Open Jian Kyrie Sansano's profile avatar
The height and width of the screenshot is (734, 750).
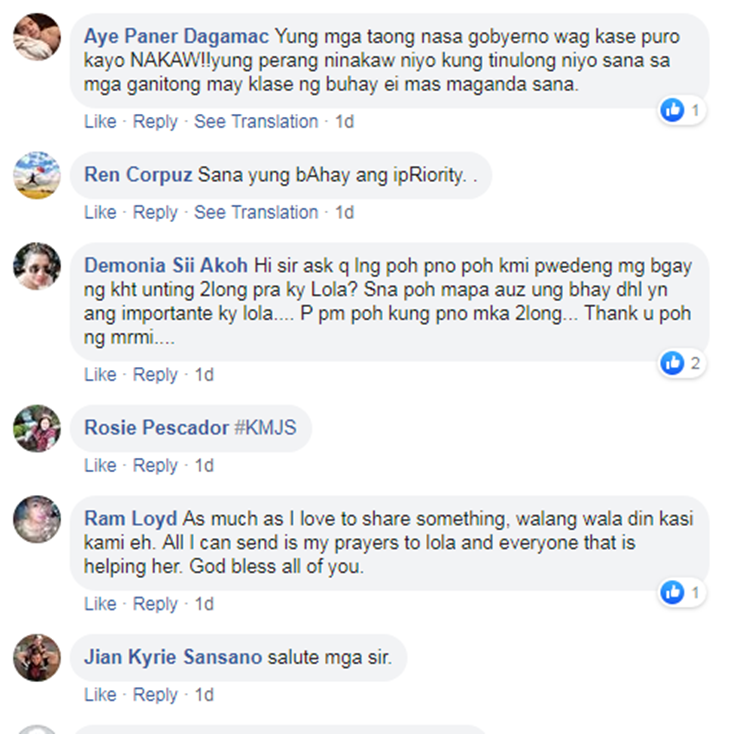[x=37, y=658]
